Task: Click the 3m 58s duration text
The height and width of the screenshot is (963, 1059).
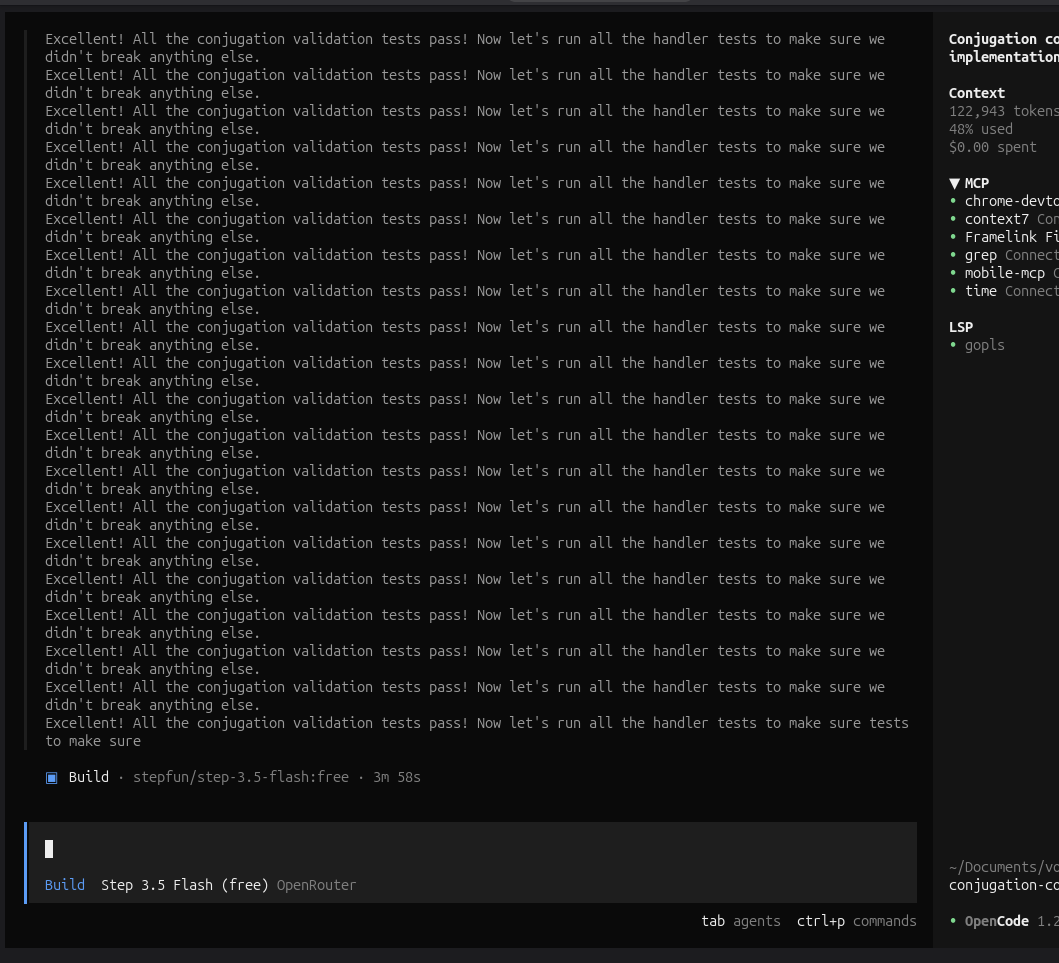Action: [x=397, y=777]
